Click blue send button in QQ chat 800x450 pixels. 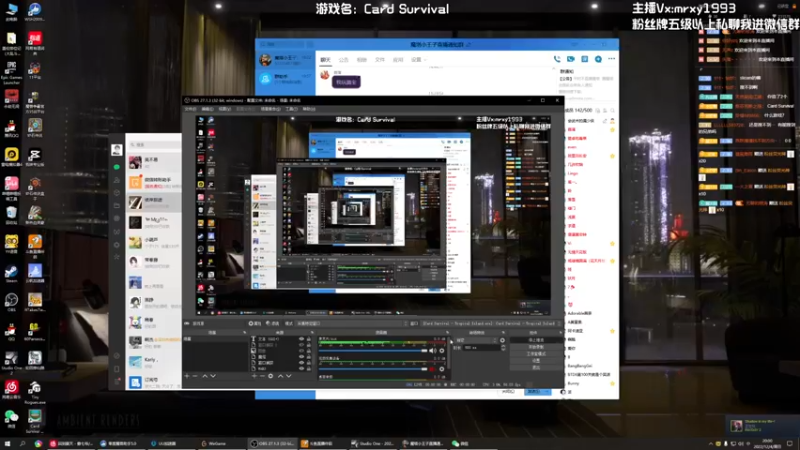tap(537, 391)
